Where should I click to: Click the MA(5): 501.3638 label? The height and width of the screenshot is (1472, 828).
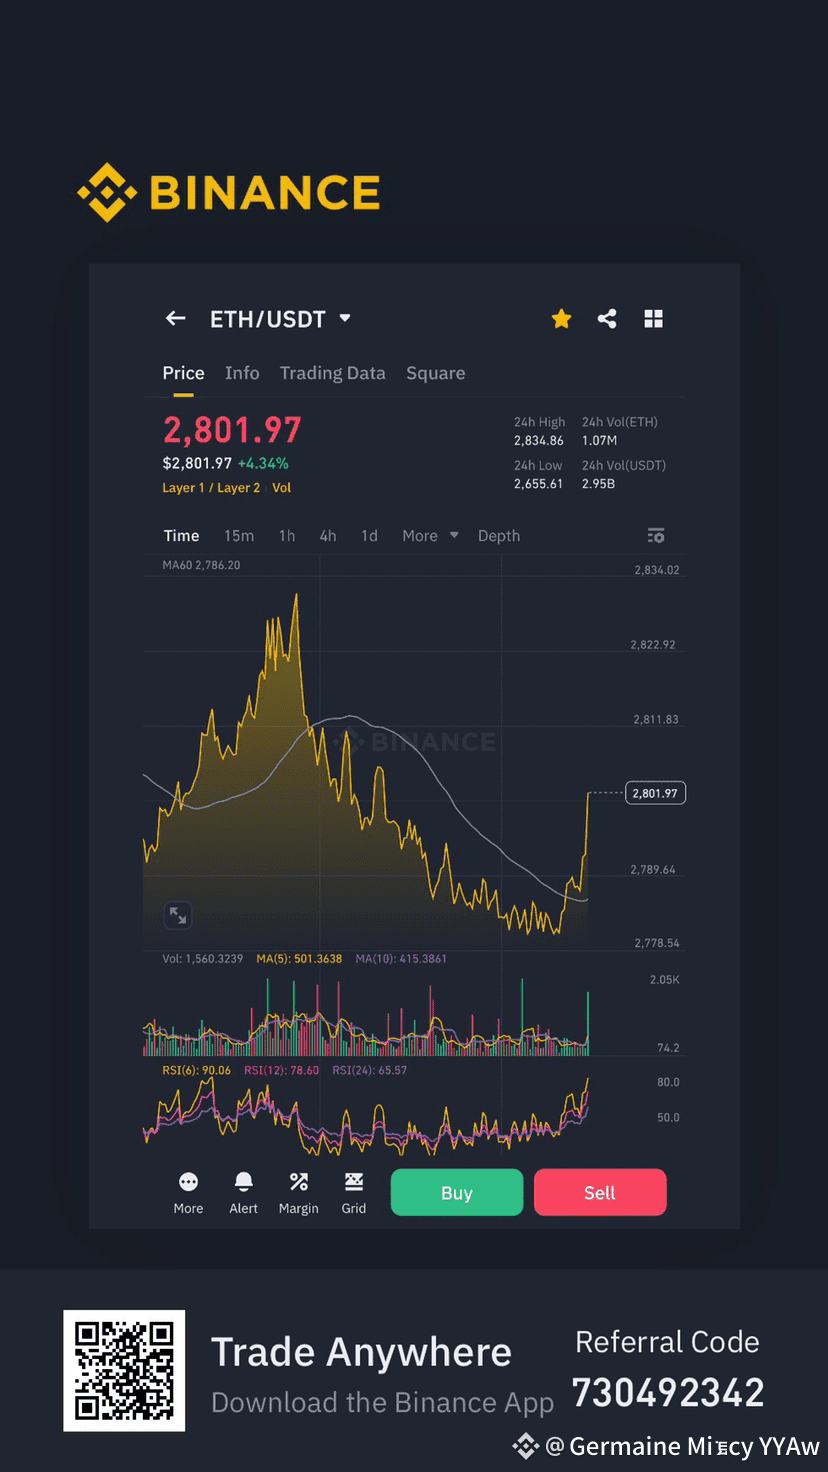(x=299, y=959)
